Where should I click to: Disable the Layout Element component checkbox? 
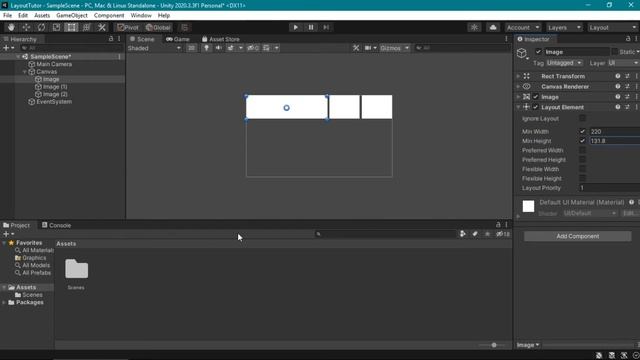point(536,107)
